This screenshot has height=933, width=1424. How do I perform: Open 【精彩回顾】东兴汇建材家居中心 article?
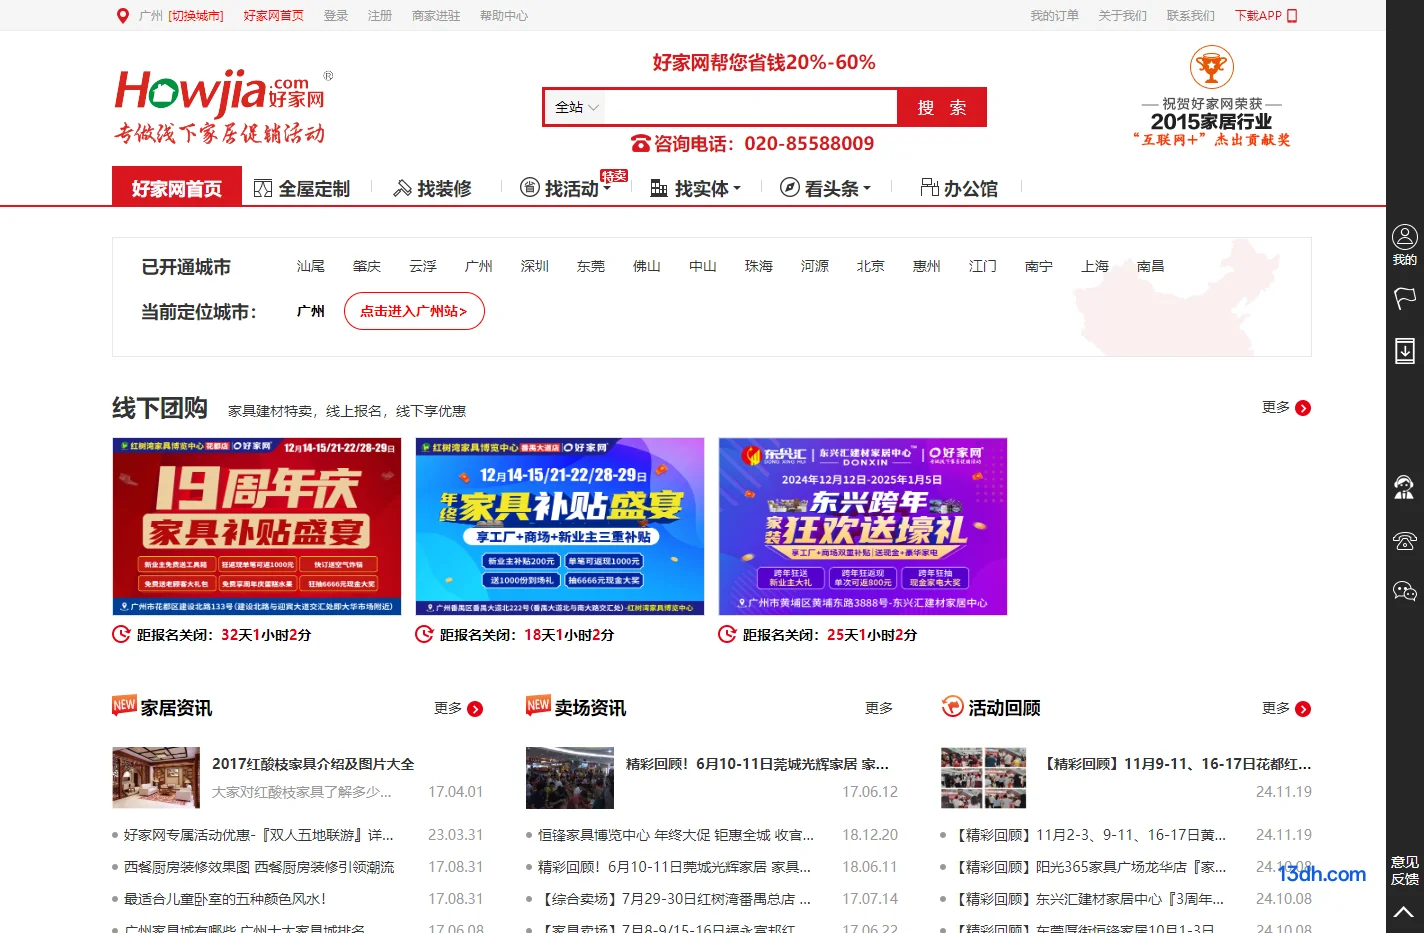tap(1090, 899)
